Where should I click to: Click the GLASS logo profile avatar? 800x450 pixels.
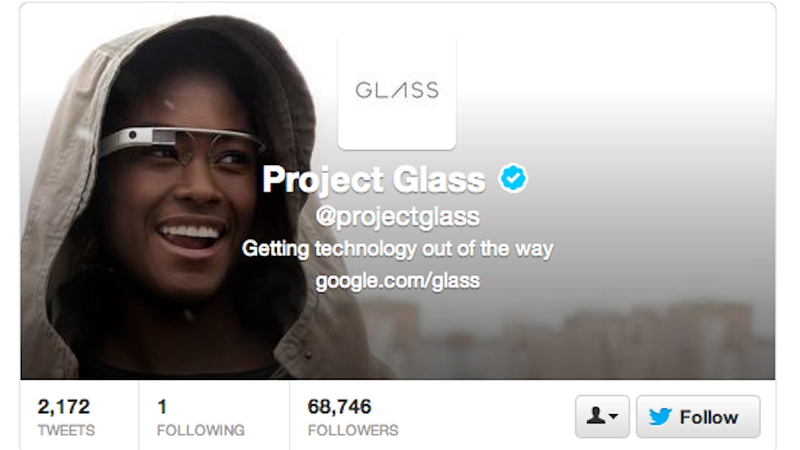click(397, 92)
